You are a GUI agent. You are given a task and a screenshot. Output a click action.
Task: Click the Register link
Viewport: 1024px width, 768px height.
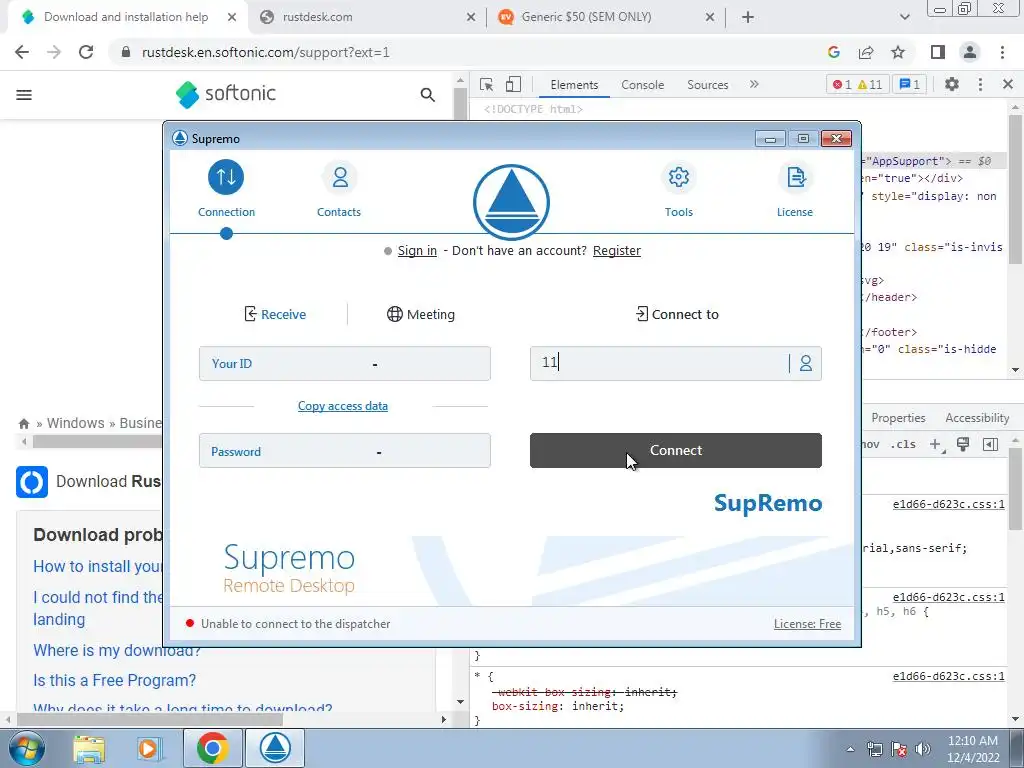[x=616, y=251]
